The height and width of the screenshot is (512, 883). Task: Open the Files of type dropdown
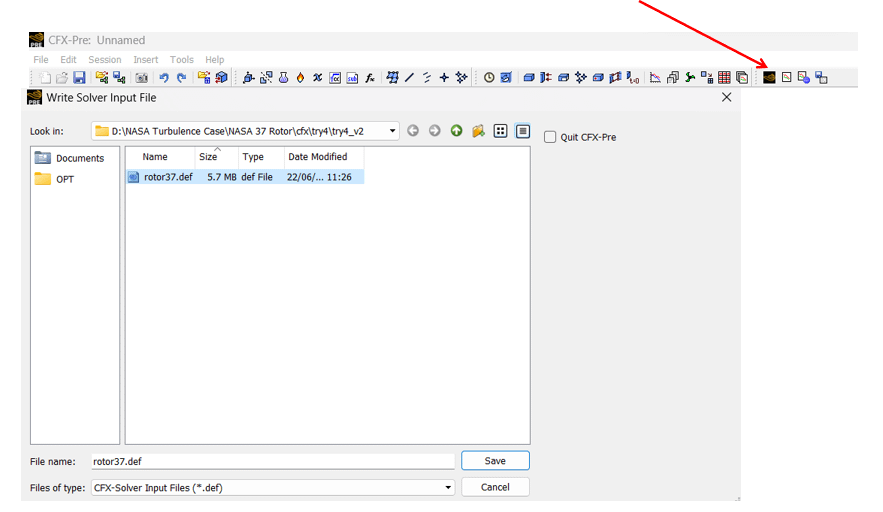tap(448, 488)
